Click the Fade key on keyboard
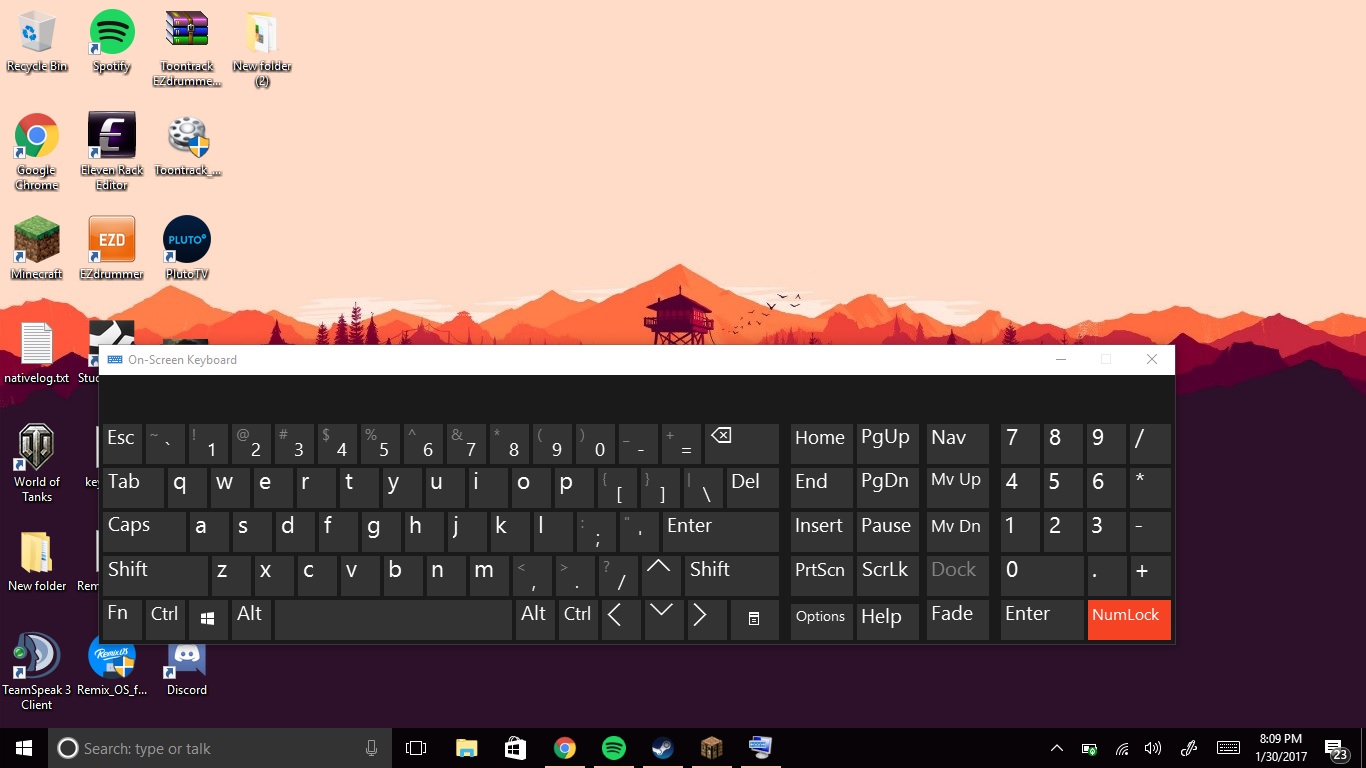The width and height of the screenshot is (1366, 768). pyautogui.click(x=957, y=620)
